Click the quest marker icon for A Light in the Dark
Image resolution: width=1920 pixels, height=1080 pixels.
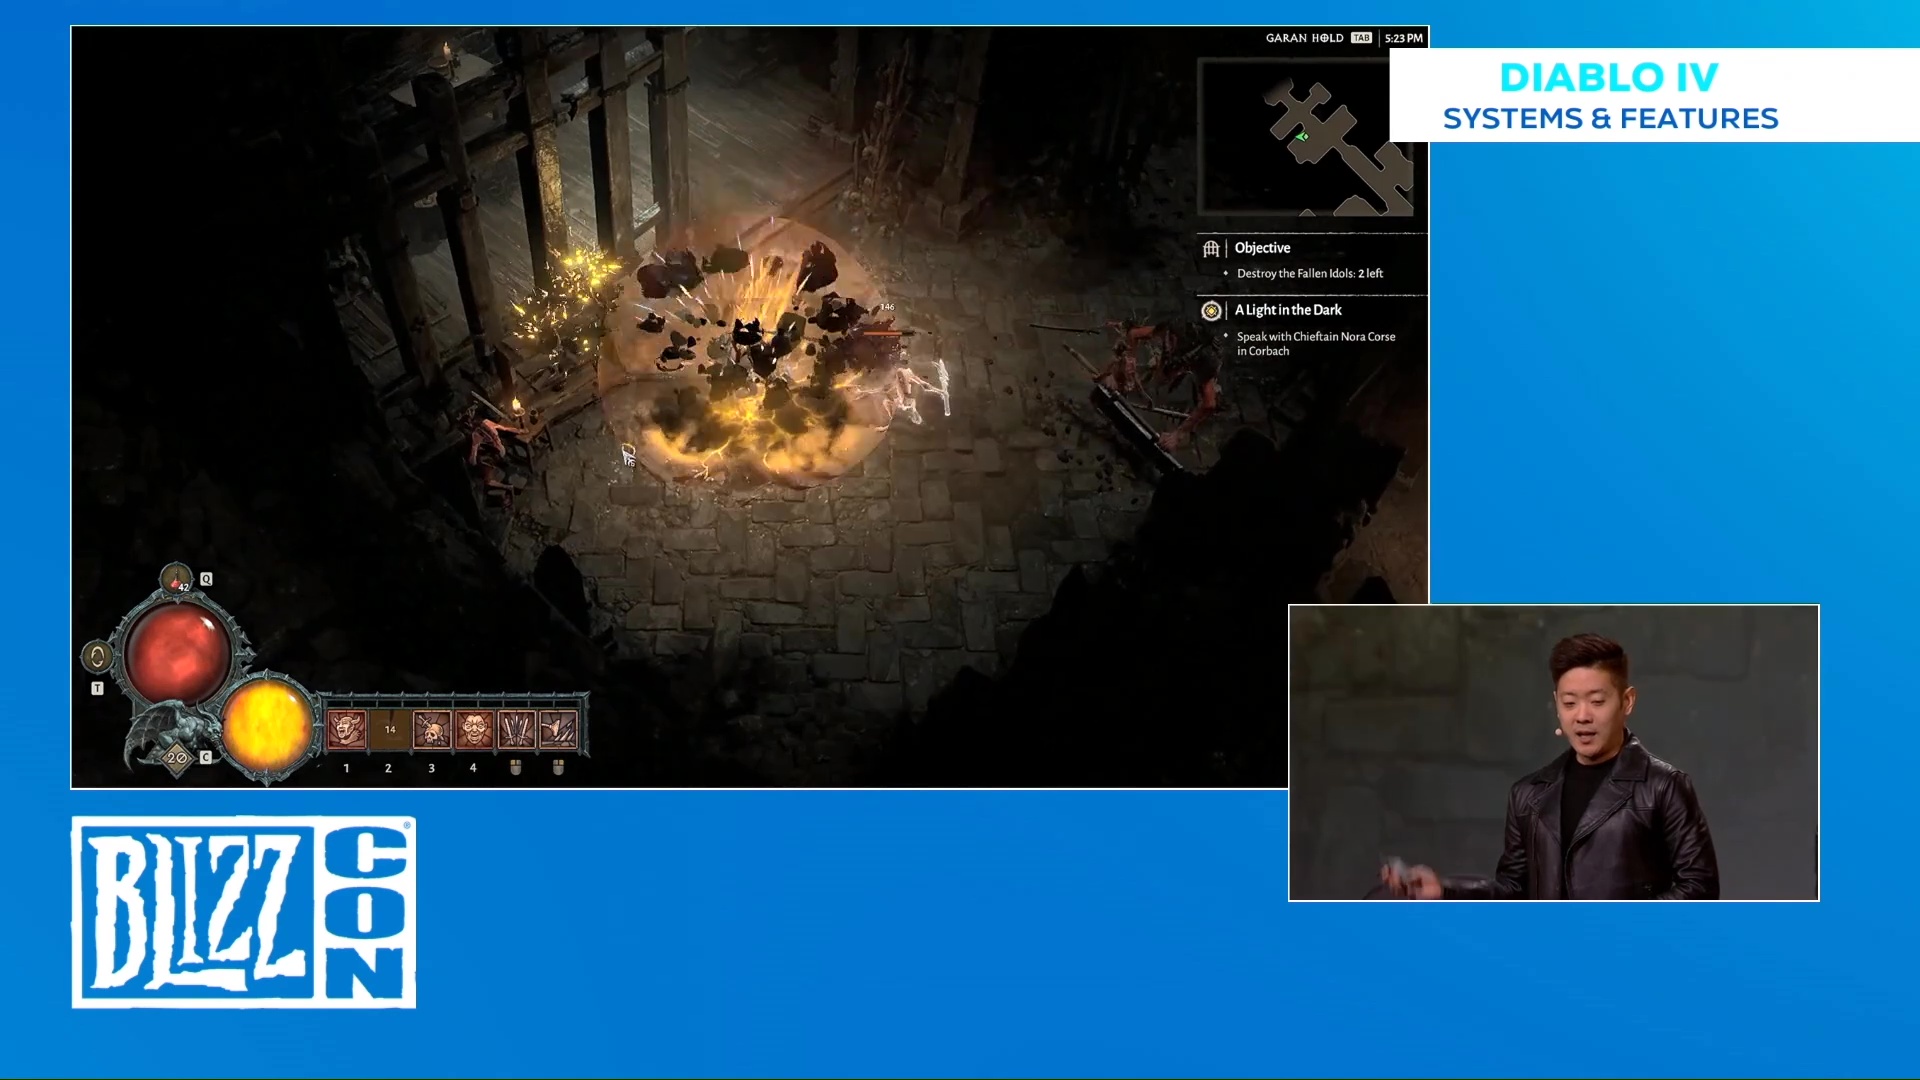coord(1211,311)
